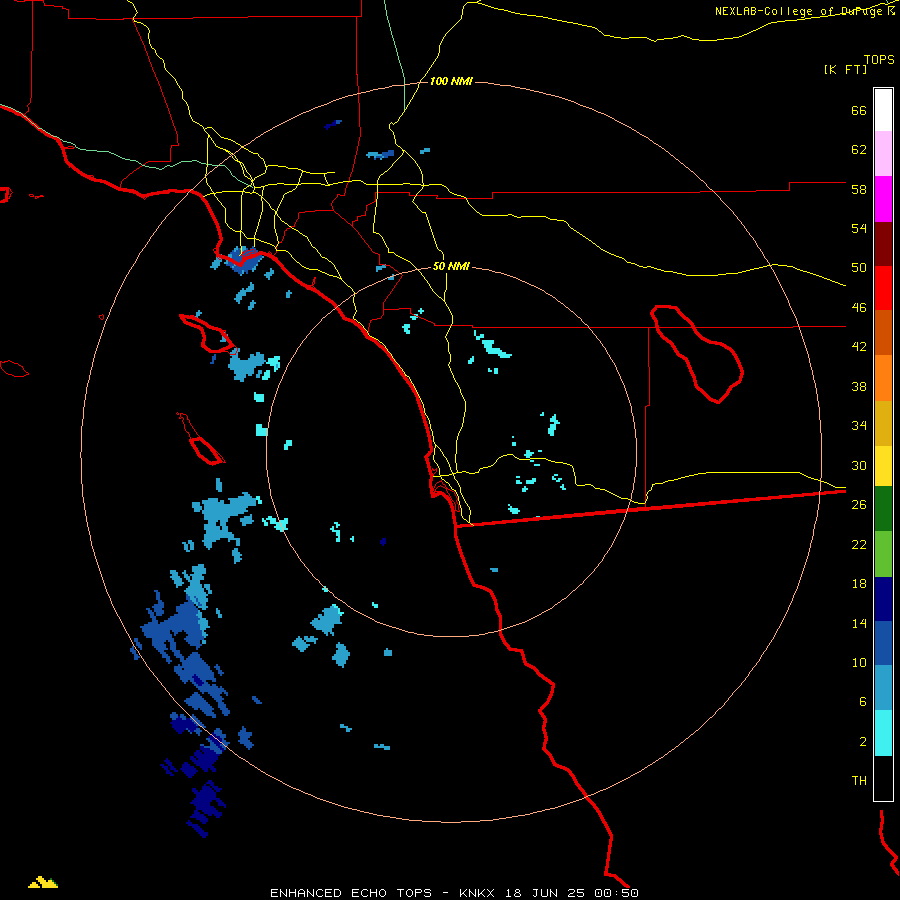Click the 'KNKX' station identifier
The width and height of the screenshot is (900, 900).
(478, 893)
